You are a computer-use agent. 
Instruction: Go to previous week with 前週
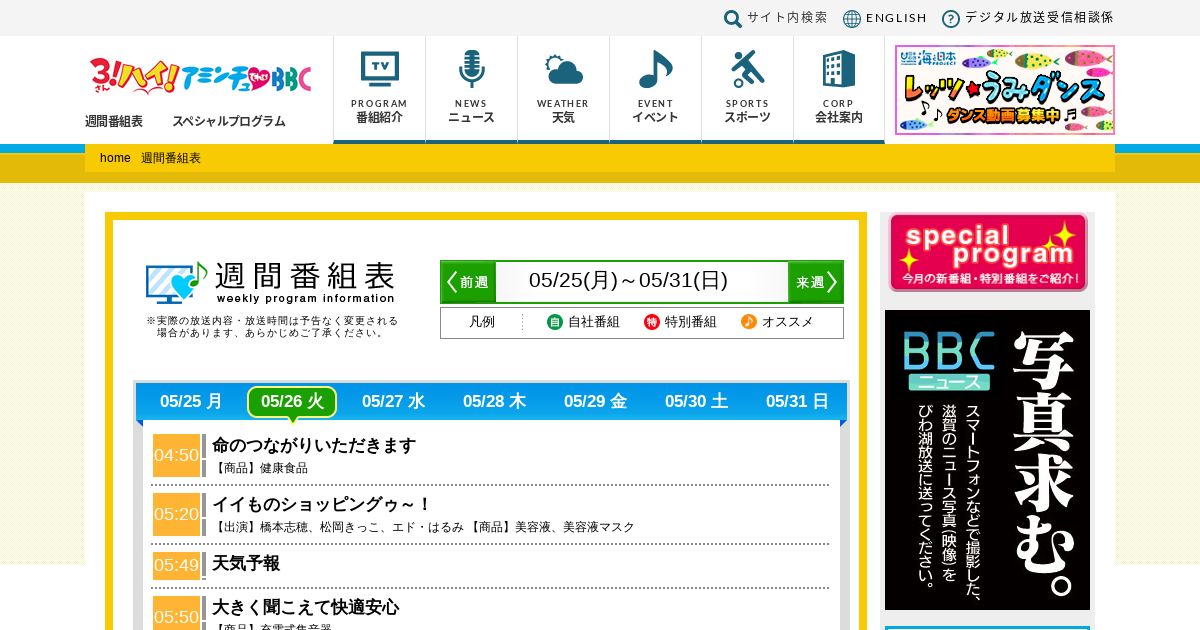(x=469, y=282)
